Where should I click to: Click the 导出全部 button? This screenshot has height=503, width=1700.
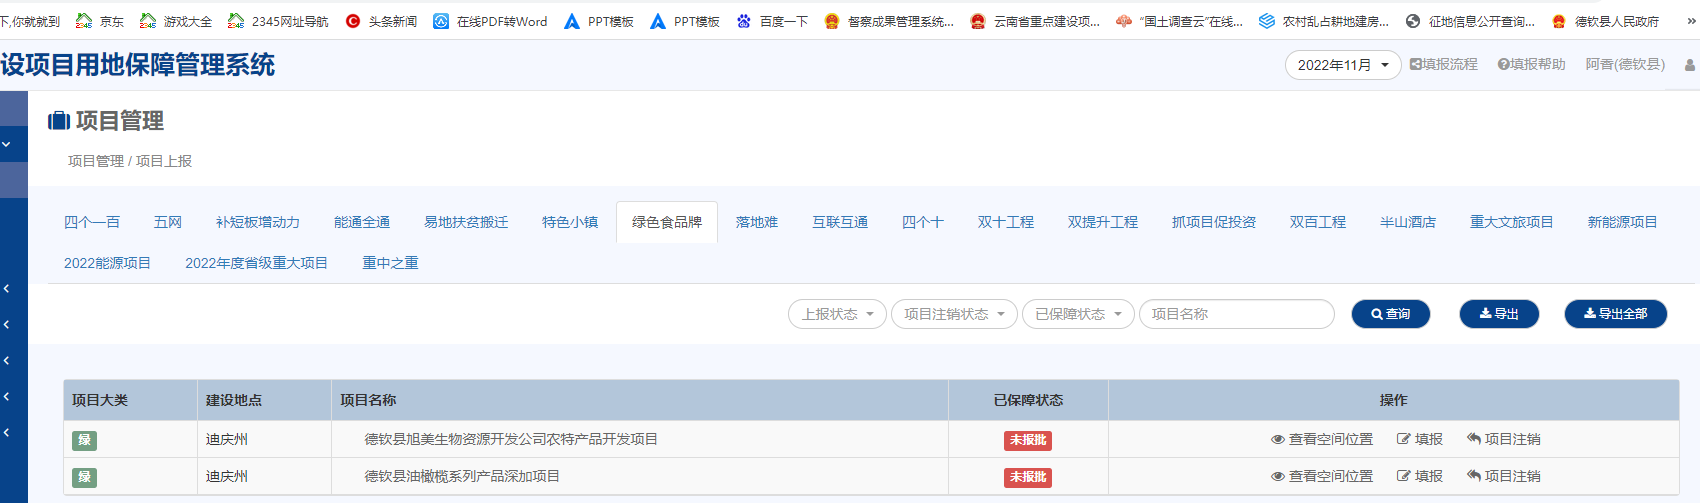pos(1615,314)
